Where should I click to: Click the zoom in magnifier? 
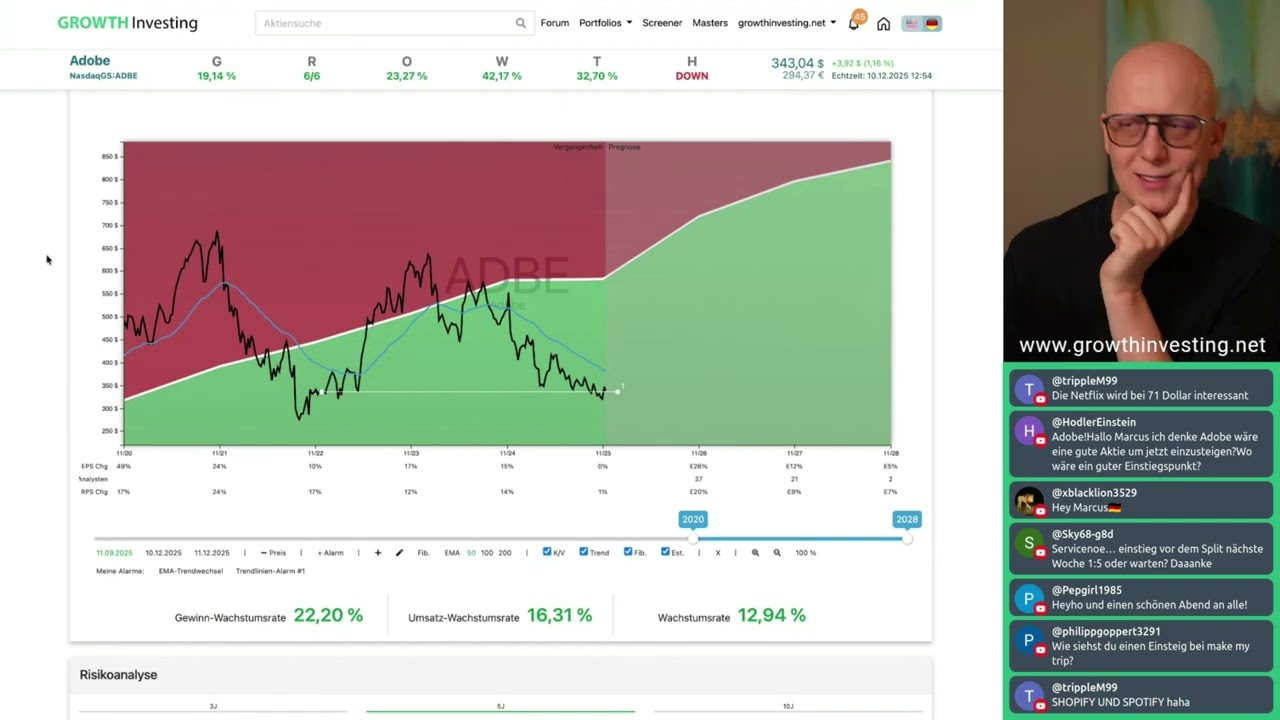755,553
